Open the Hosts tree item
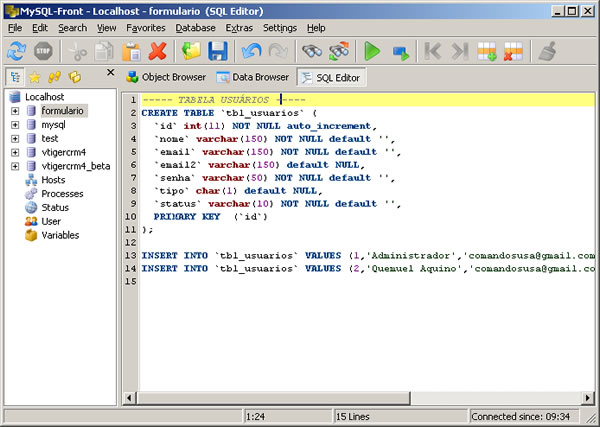Screen dimensions: 600x427 (53, 180)
